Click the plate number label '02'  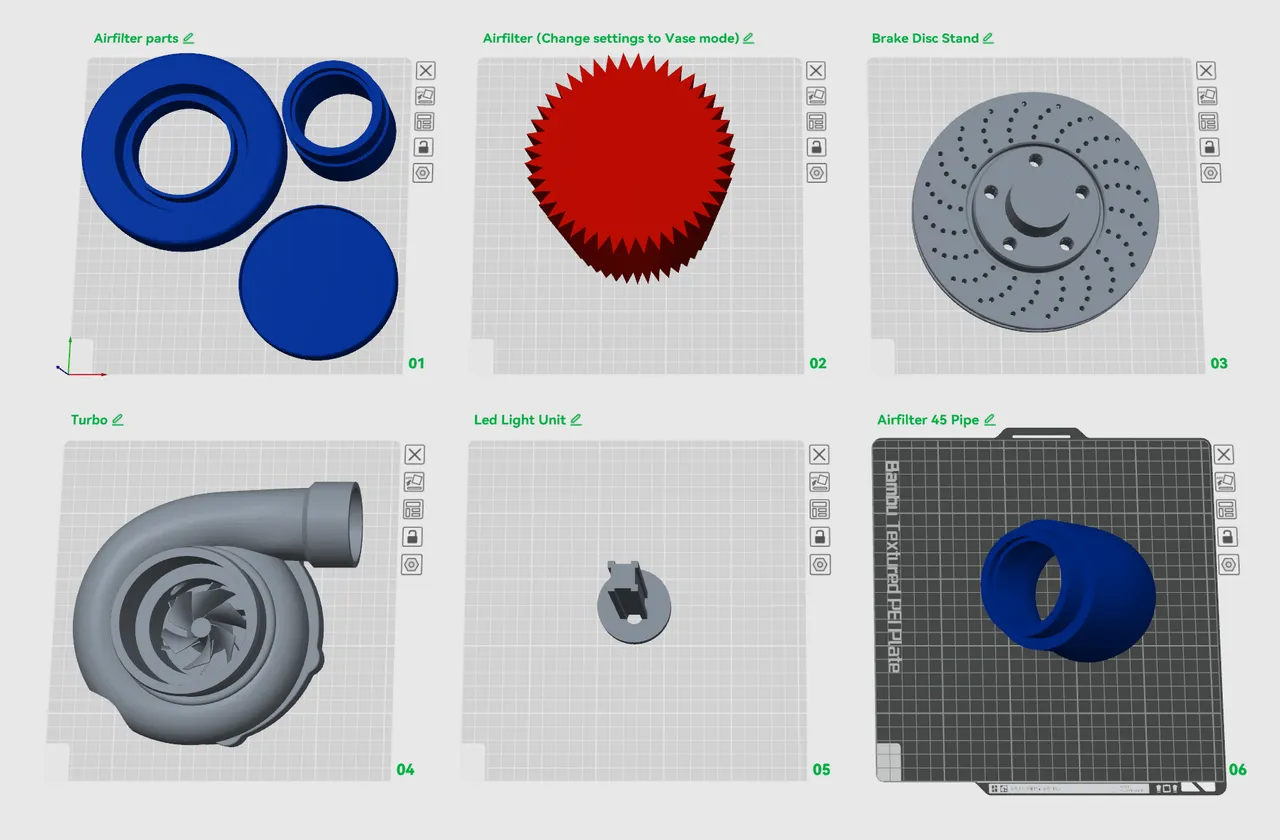point(818,363)
